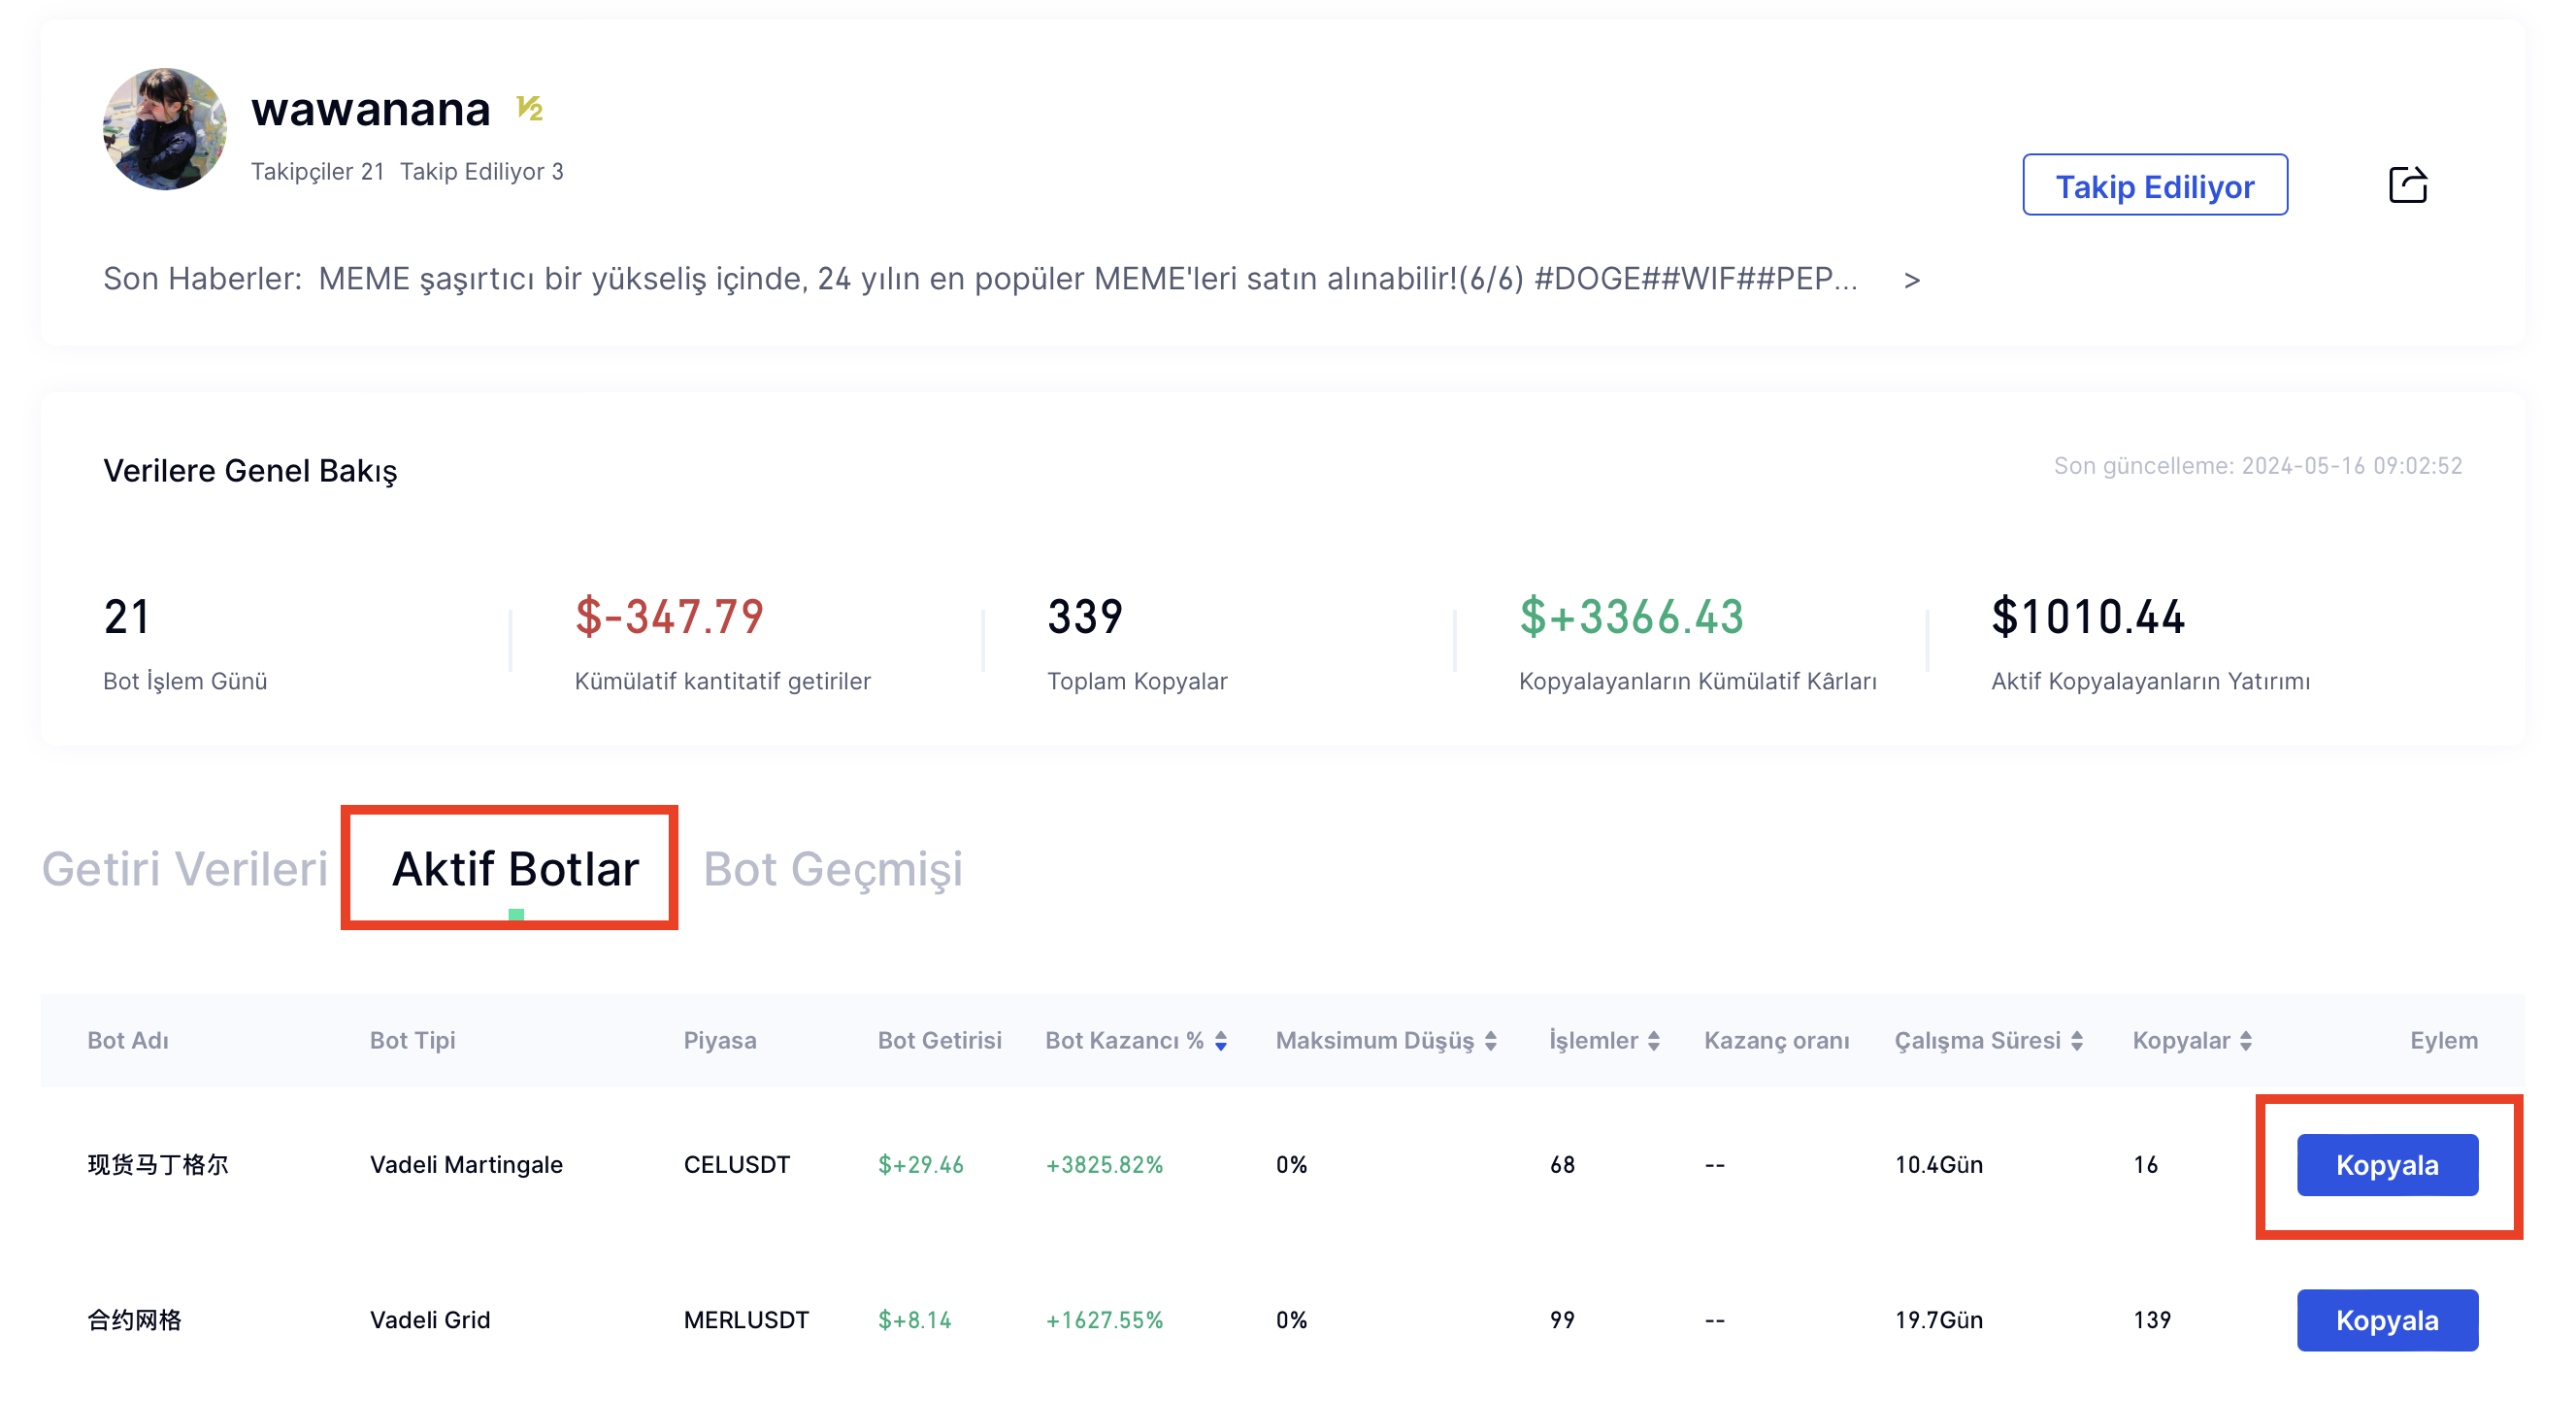2576x1402 pixels.
Task: Click Kopyala for the MERLUSDT bot
Action: coord(2386,1320)
